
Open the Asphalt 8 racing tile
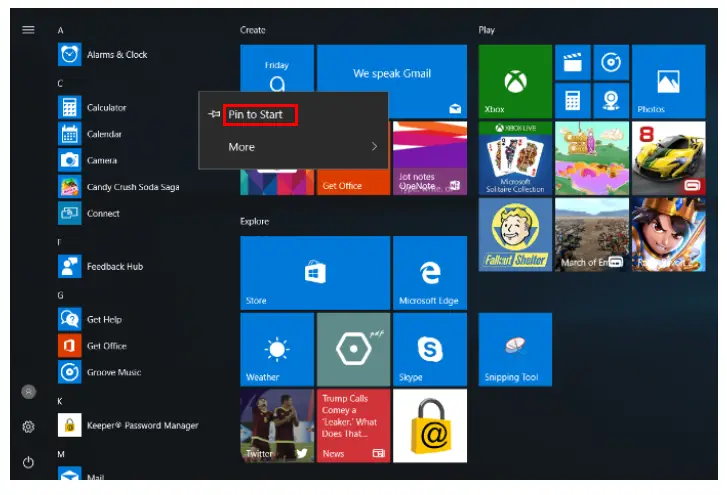tap(669, 158)
